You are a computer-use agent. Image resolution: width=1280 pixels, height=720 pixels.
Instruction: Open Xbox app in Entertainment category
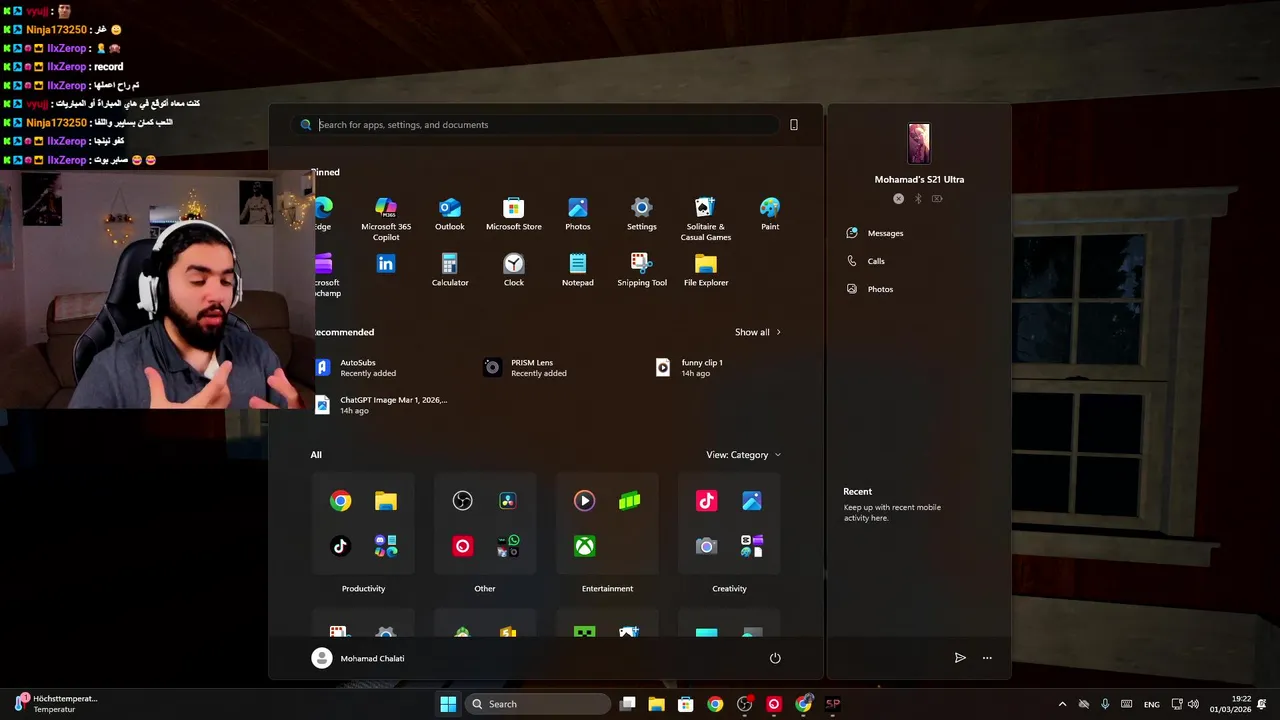(x=585, y=546)
